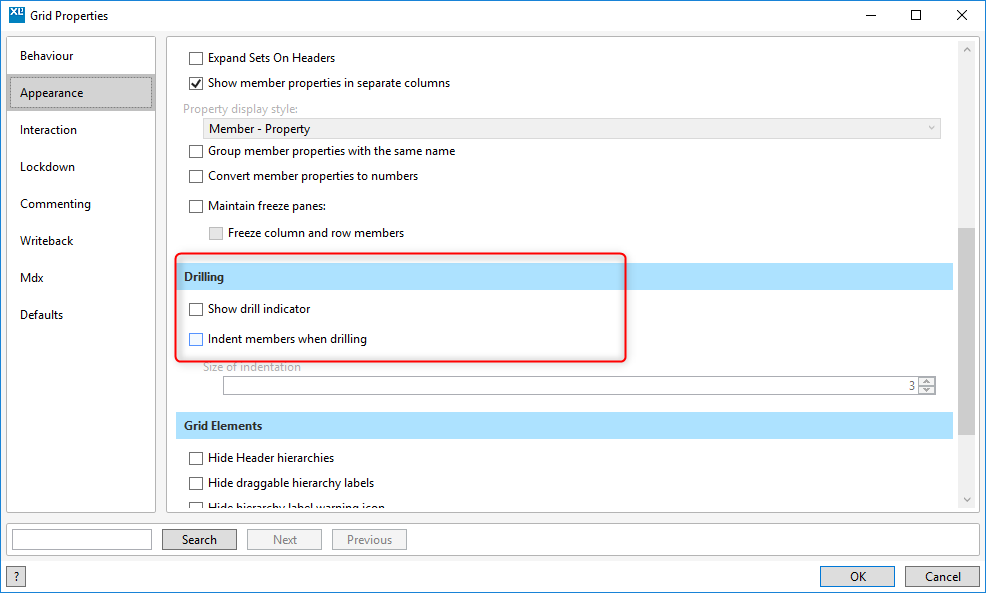Click the XL app icon in title bar
The height and width of the screenshot is (593, 986).
pos(16,15)
